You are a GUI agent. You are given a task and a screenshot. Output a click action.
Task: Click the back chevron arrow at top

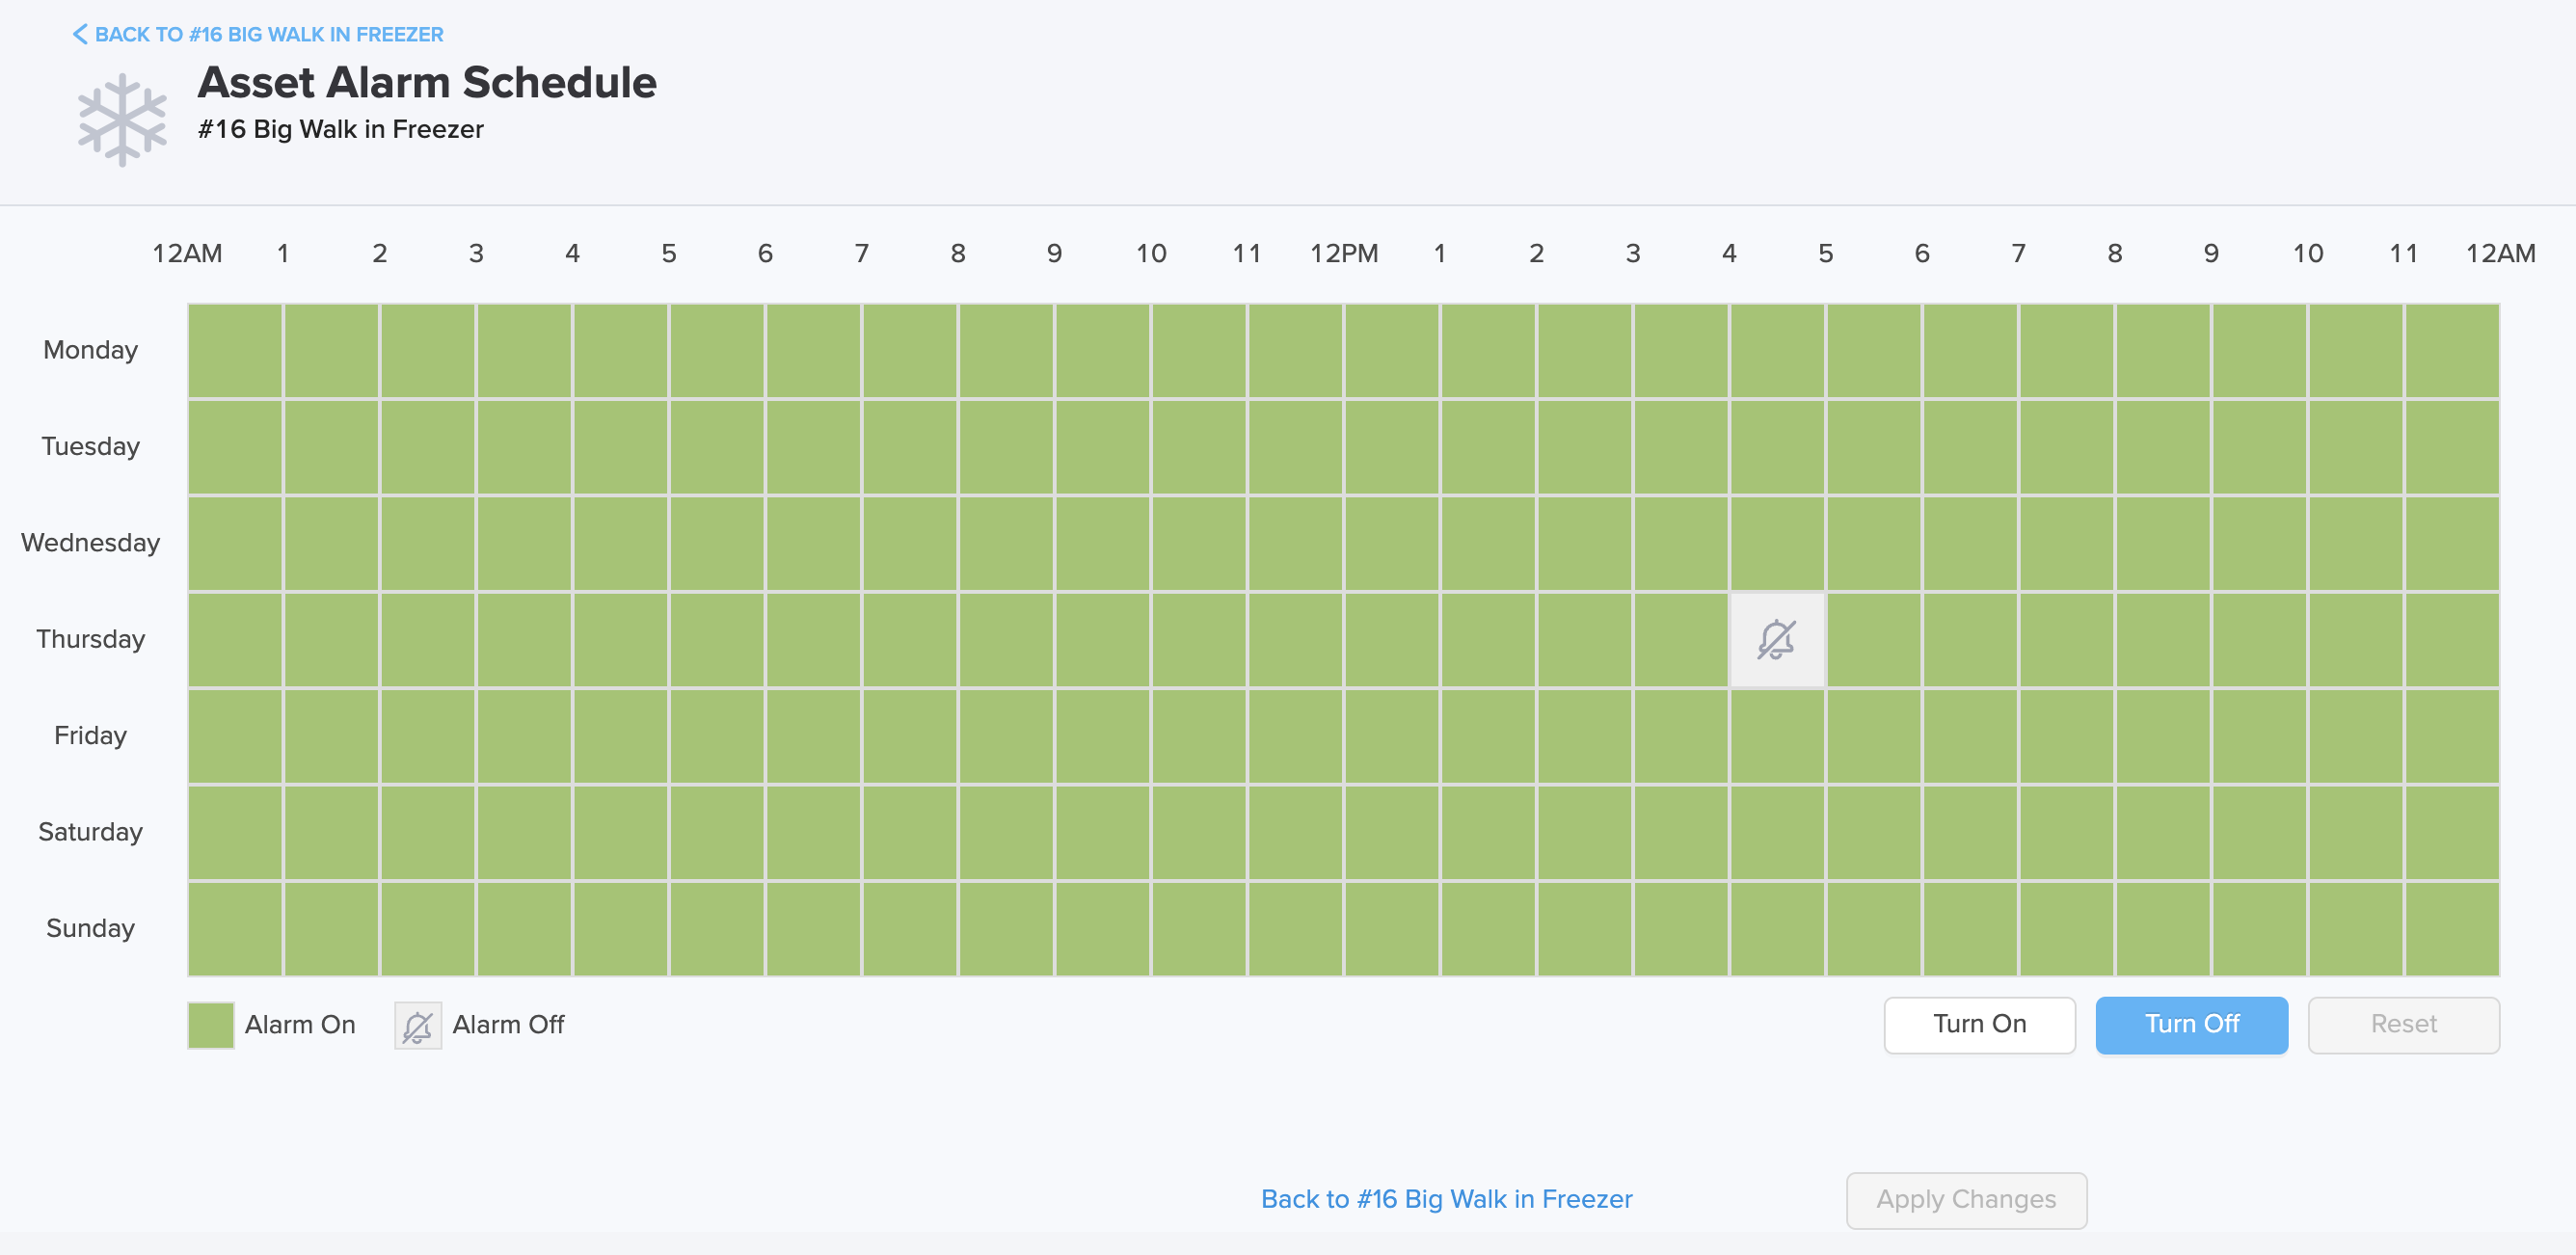coord(80,34)
